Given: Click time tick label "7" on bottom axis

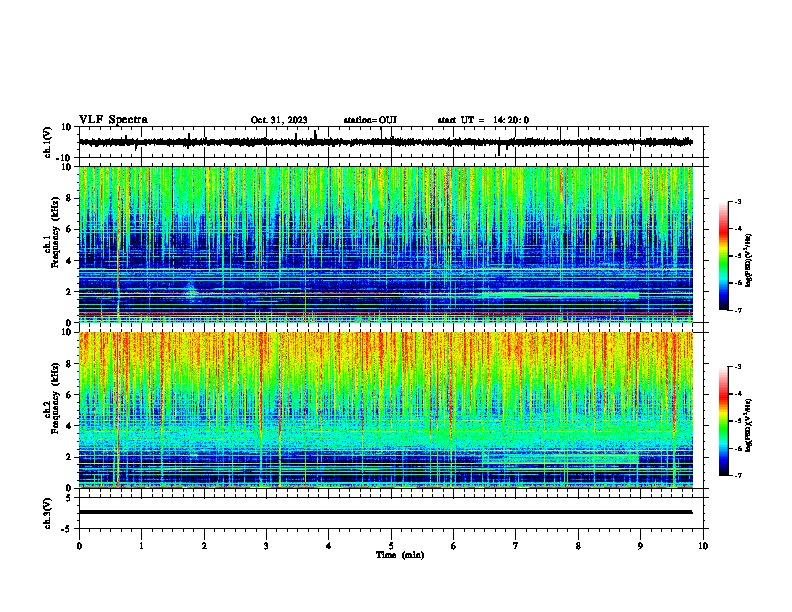Looking at the screenshot, I should (x=516, y=546).
